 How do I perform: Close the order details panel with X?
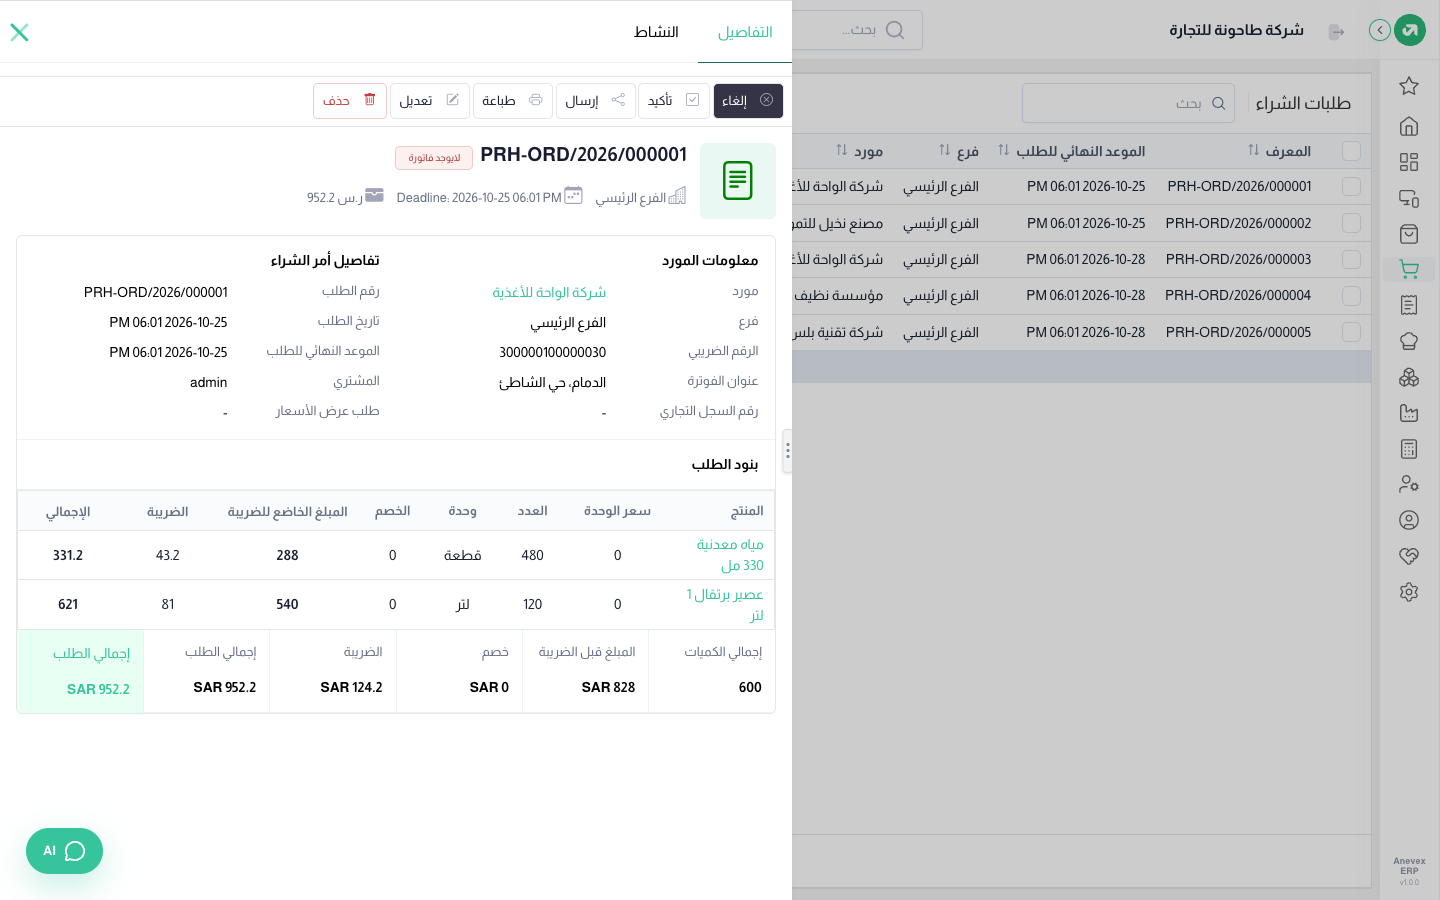(19, 32)
